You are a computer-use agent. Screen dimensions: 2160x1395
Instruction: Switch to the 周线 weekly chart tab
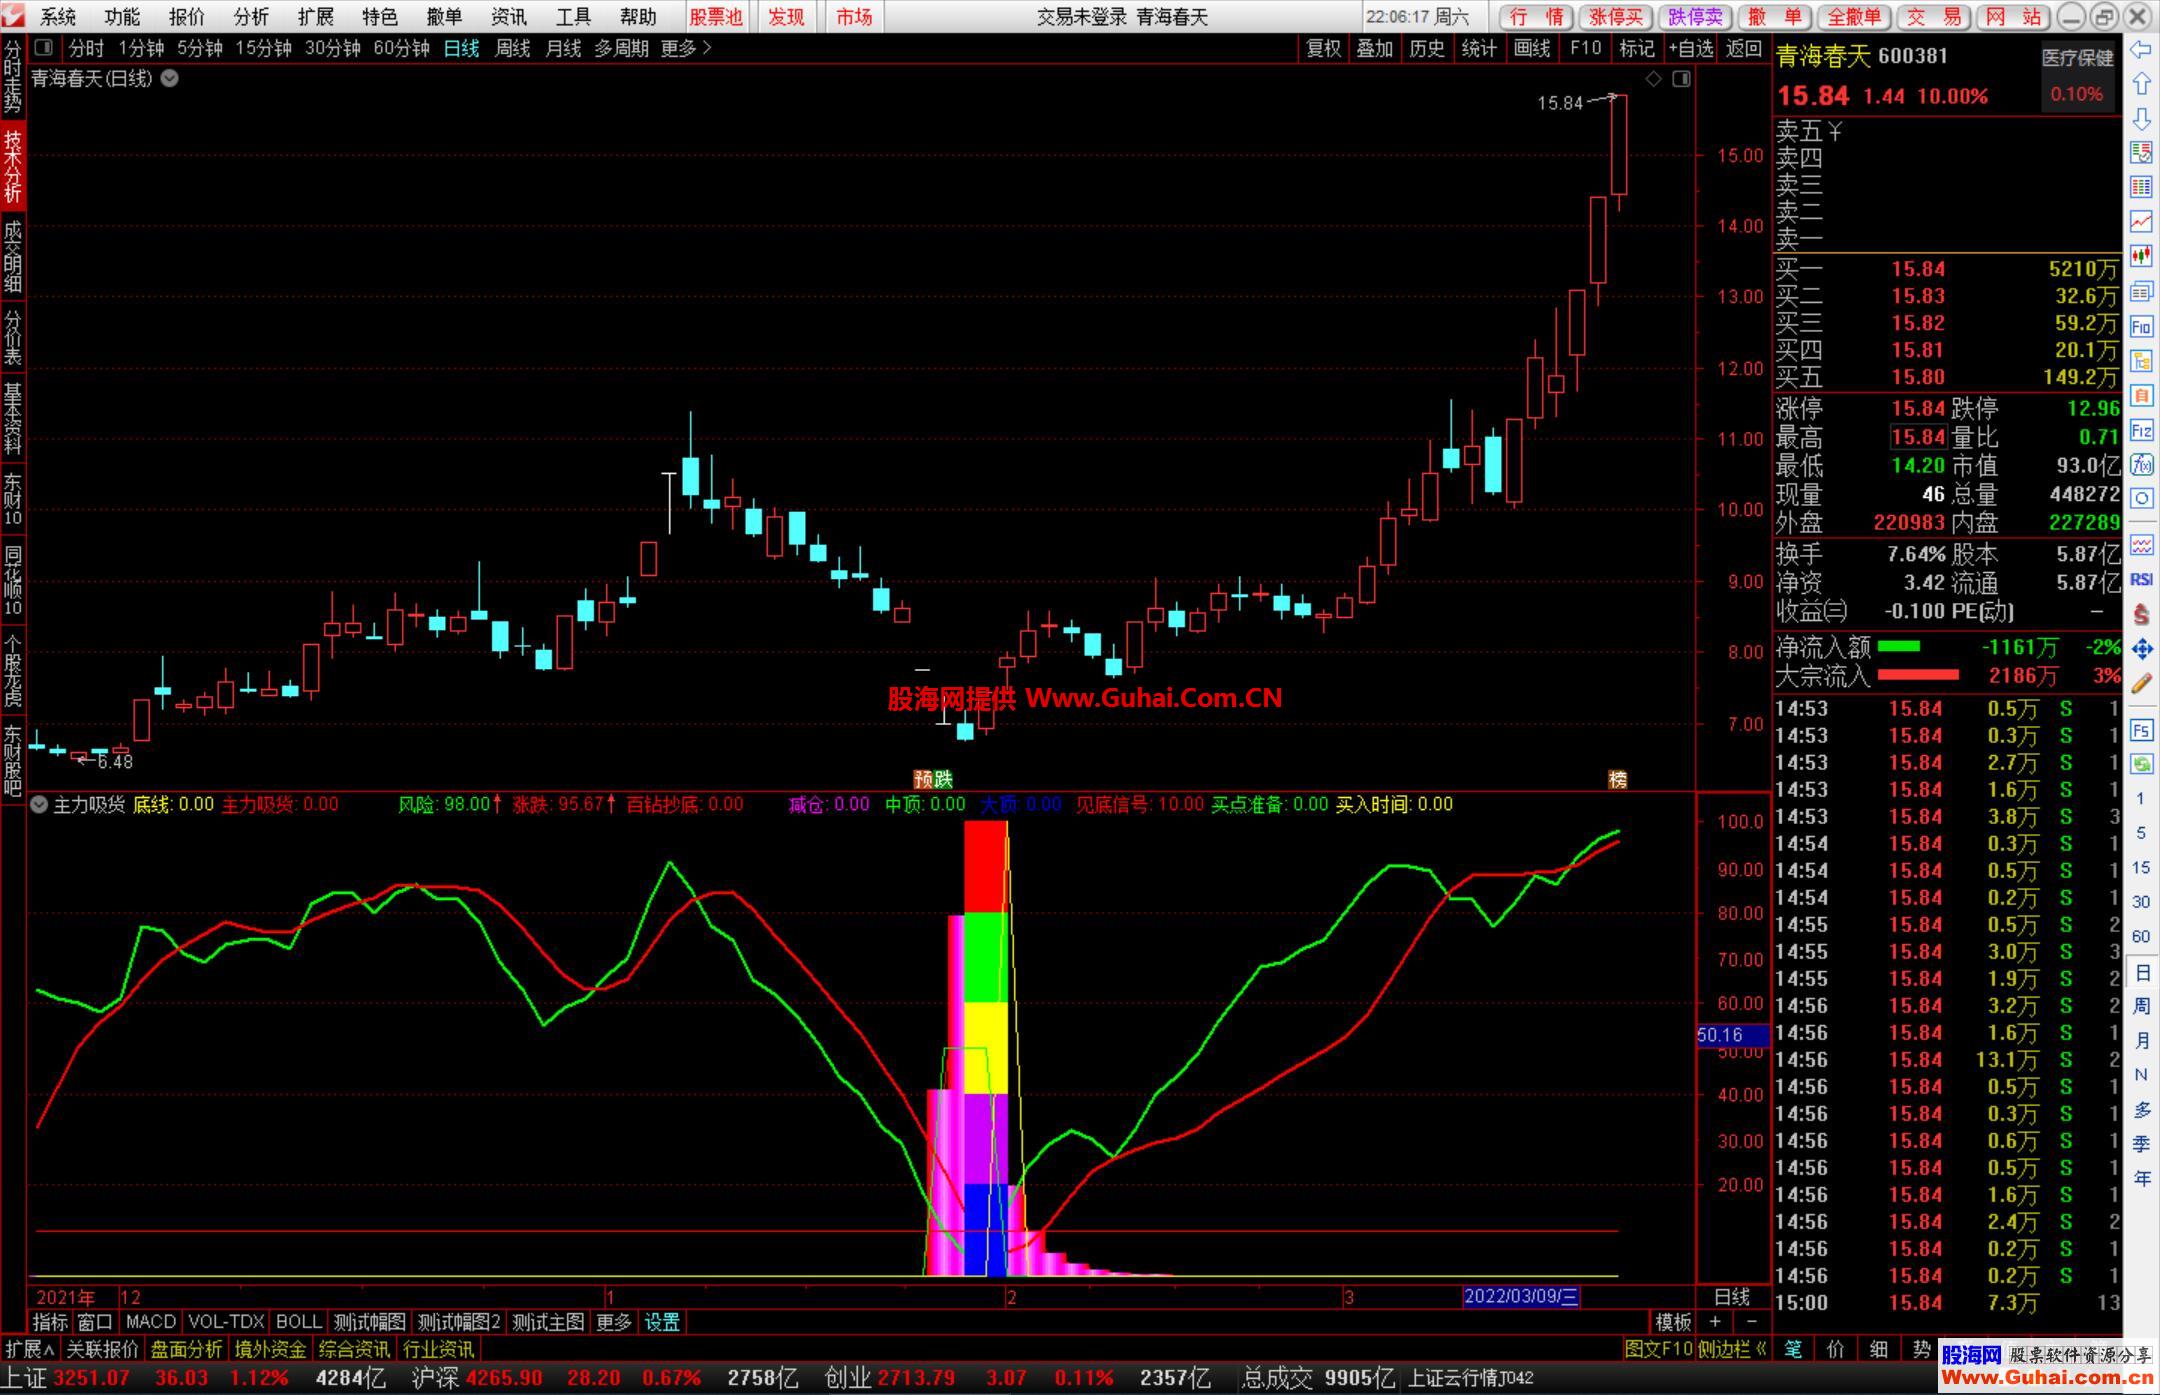pos(512,48)
